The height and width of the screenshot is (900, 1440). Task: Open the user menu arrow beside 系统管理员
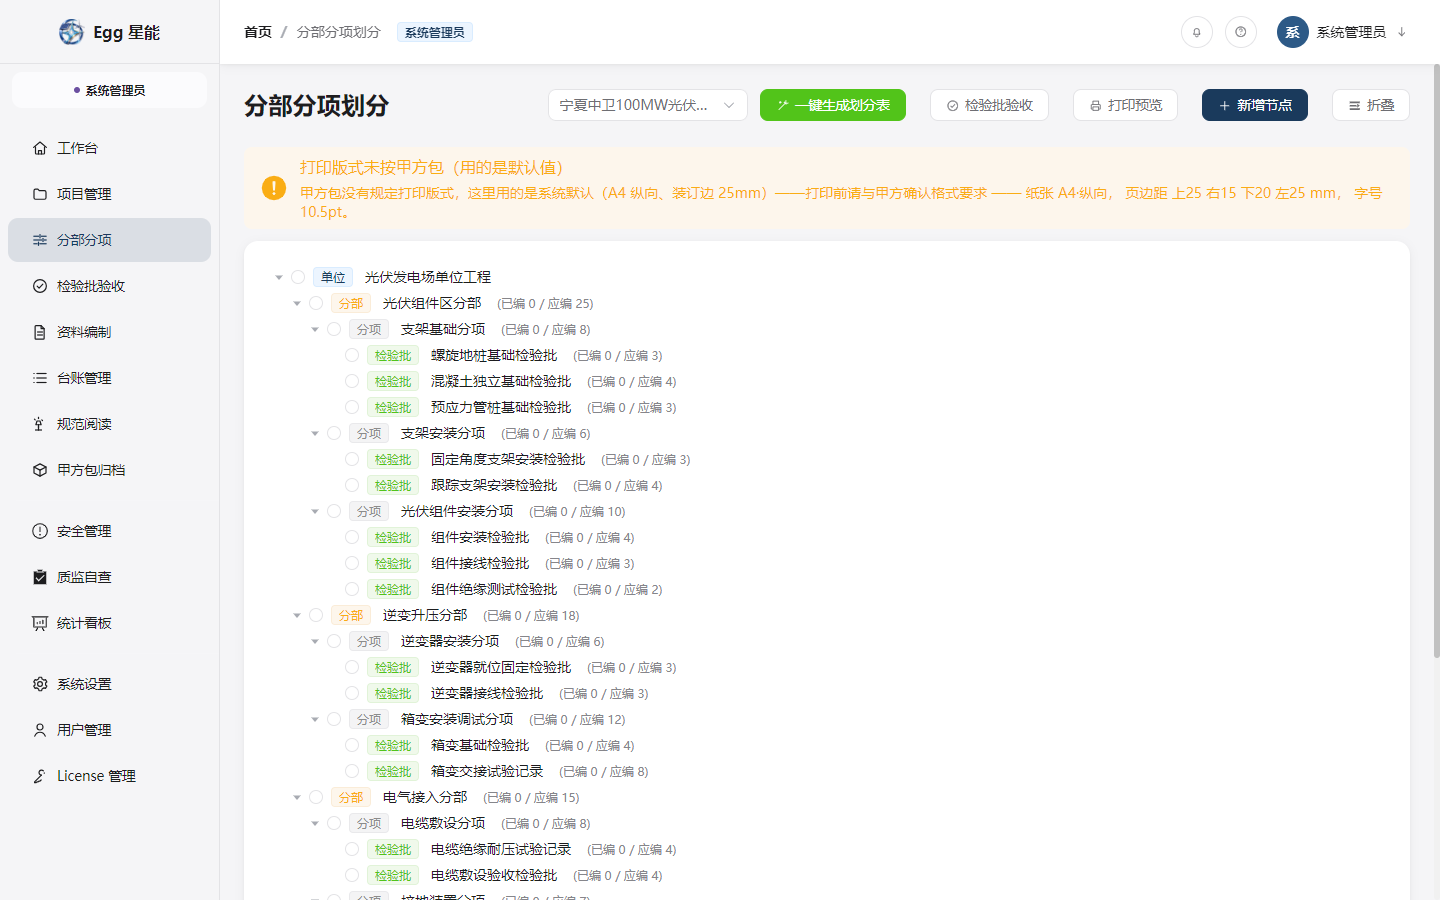1402,32
